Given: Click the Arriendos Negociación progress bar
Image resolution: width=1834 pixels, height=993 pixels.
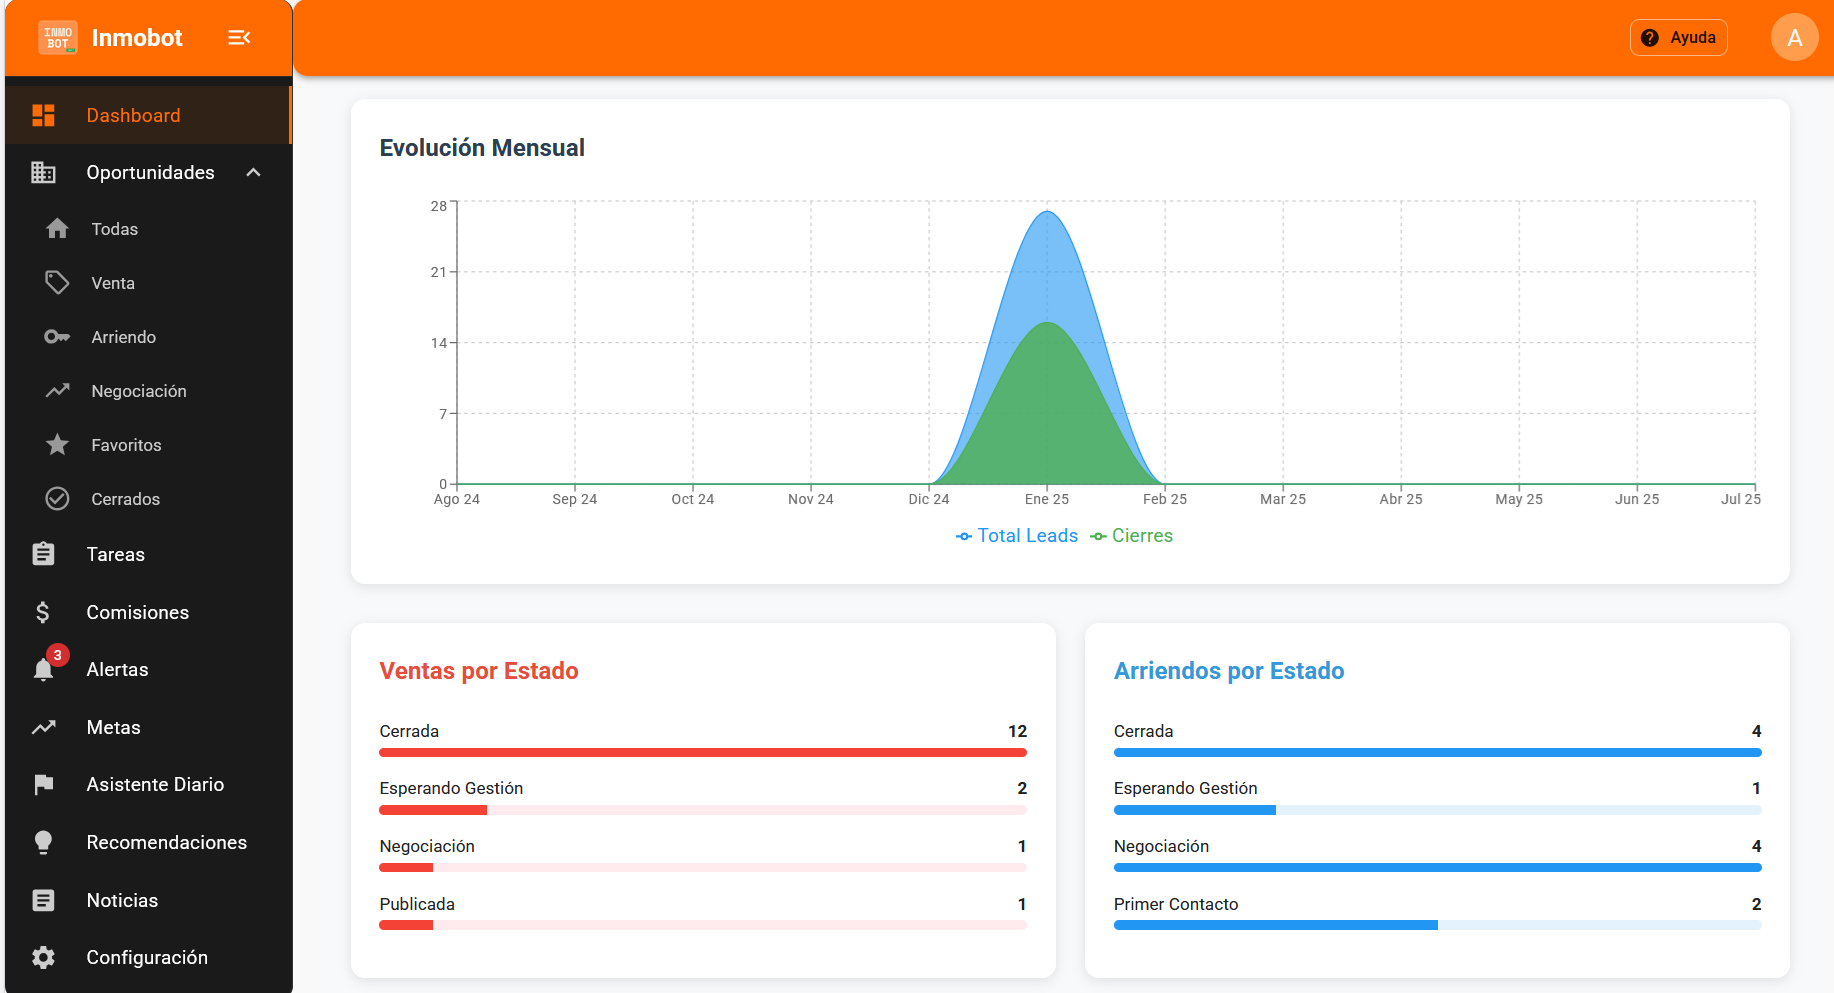Looking at the screenshot, I should coord(1438,867).
